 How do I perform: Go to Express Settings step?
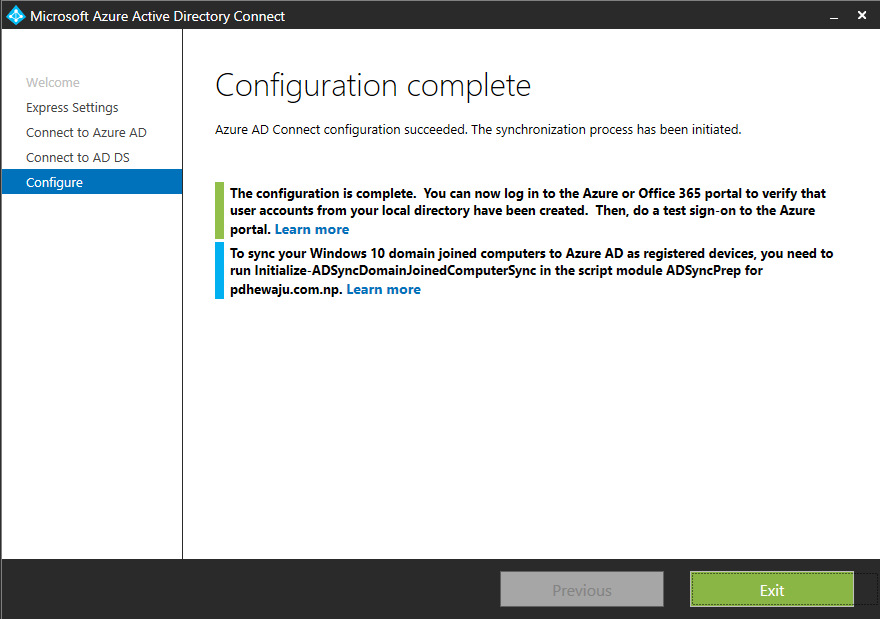pos(72,107)
